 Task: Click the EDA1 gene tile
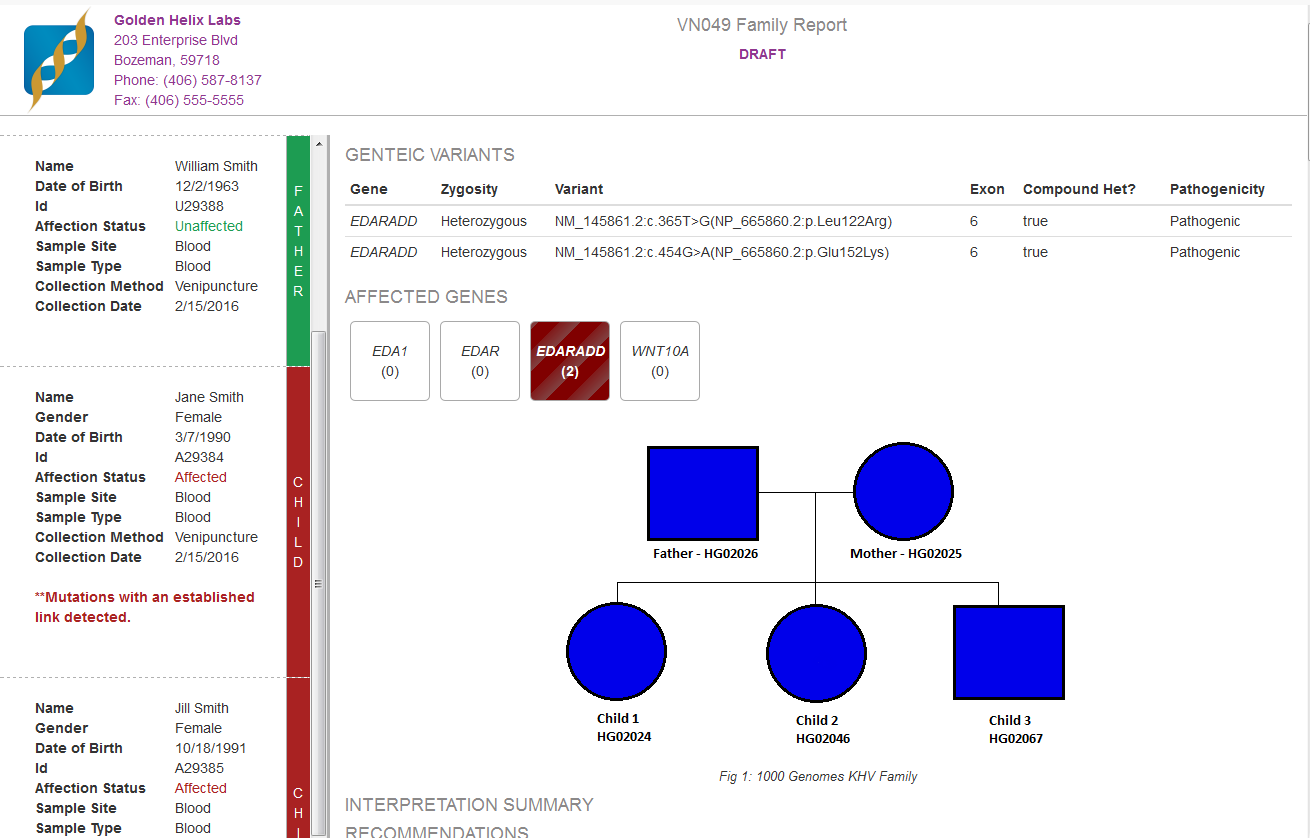[x=389, y=360]
